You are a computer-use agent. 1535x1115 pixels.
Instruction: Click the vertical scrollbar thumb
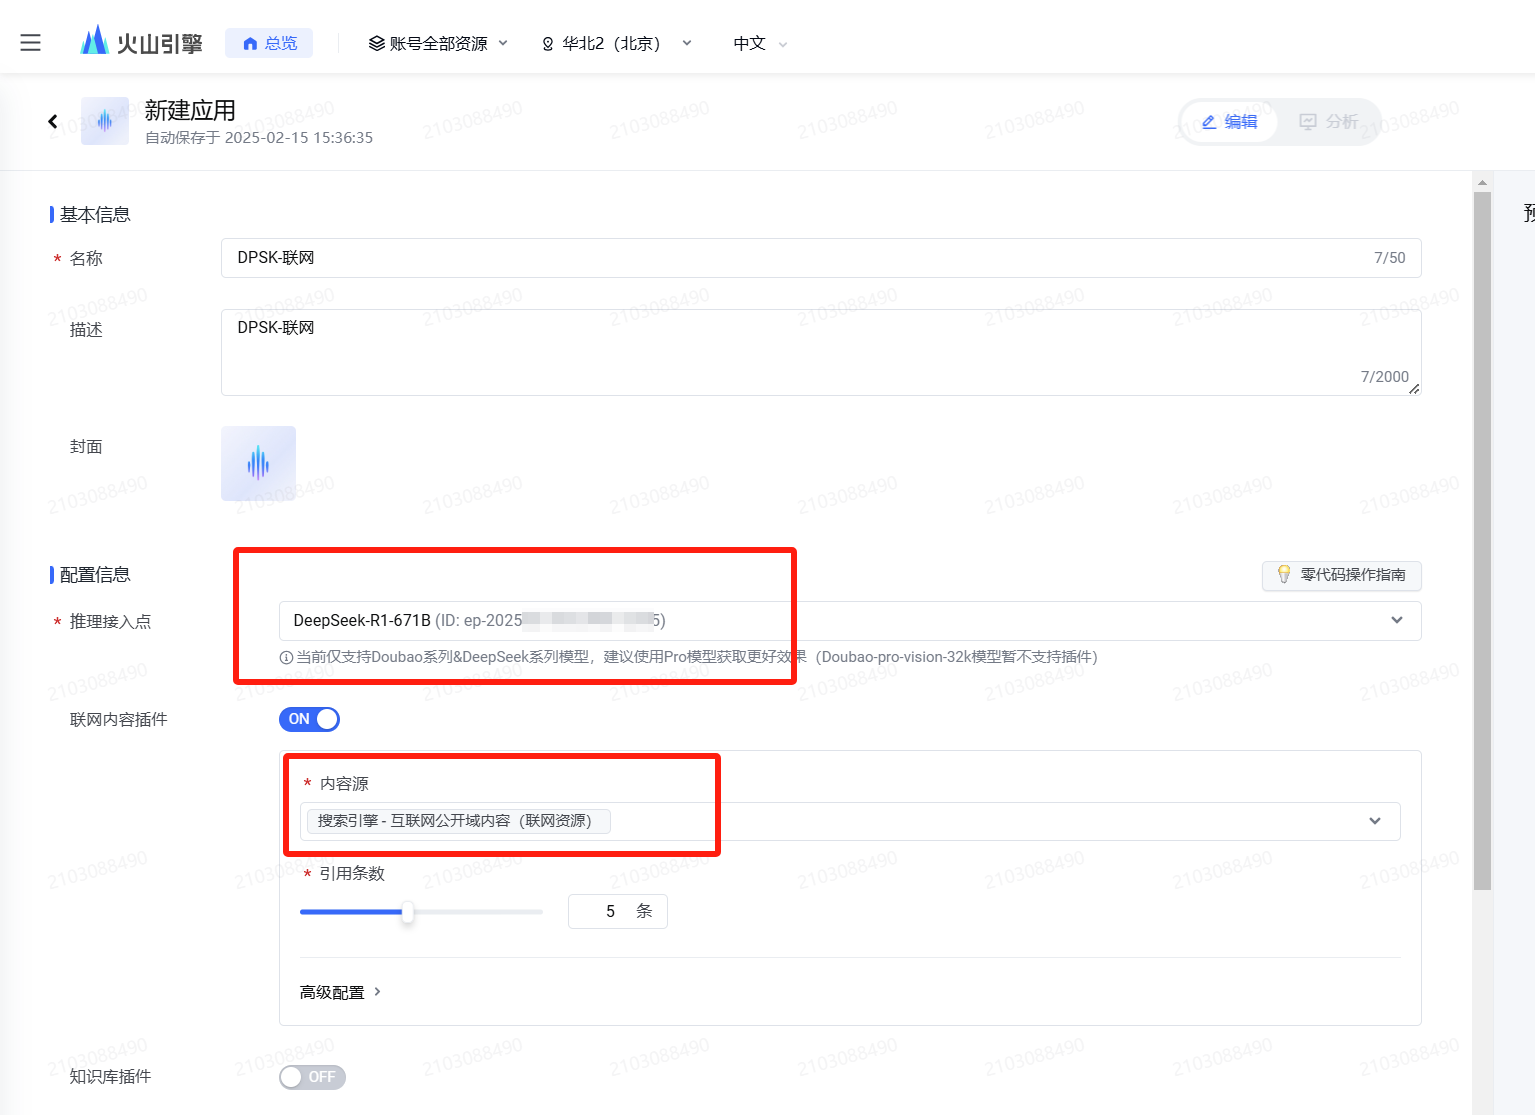[x=1483, y=541]
